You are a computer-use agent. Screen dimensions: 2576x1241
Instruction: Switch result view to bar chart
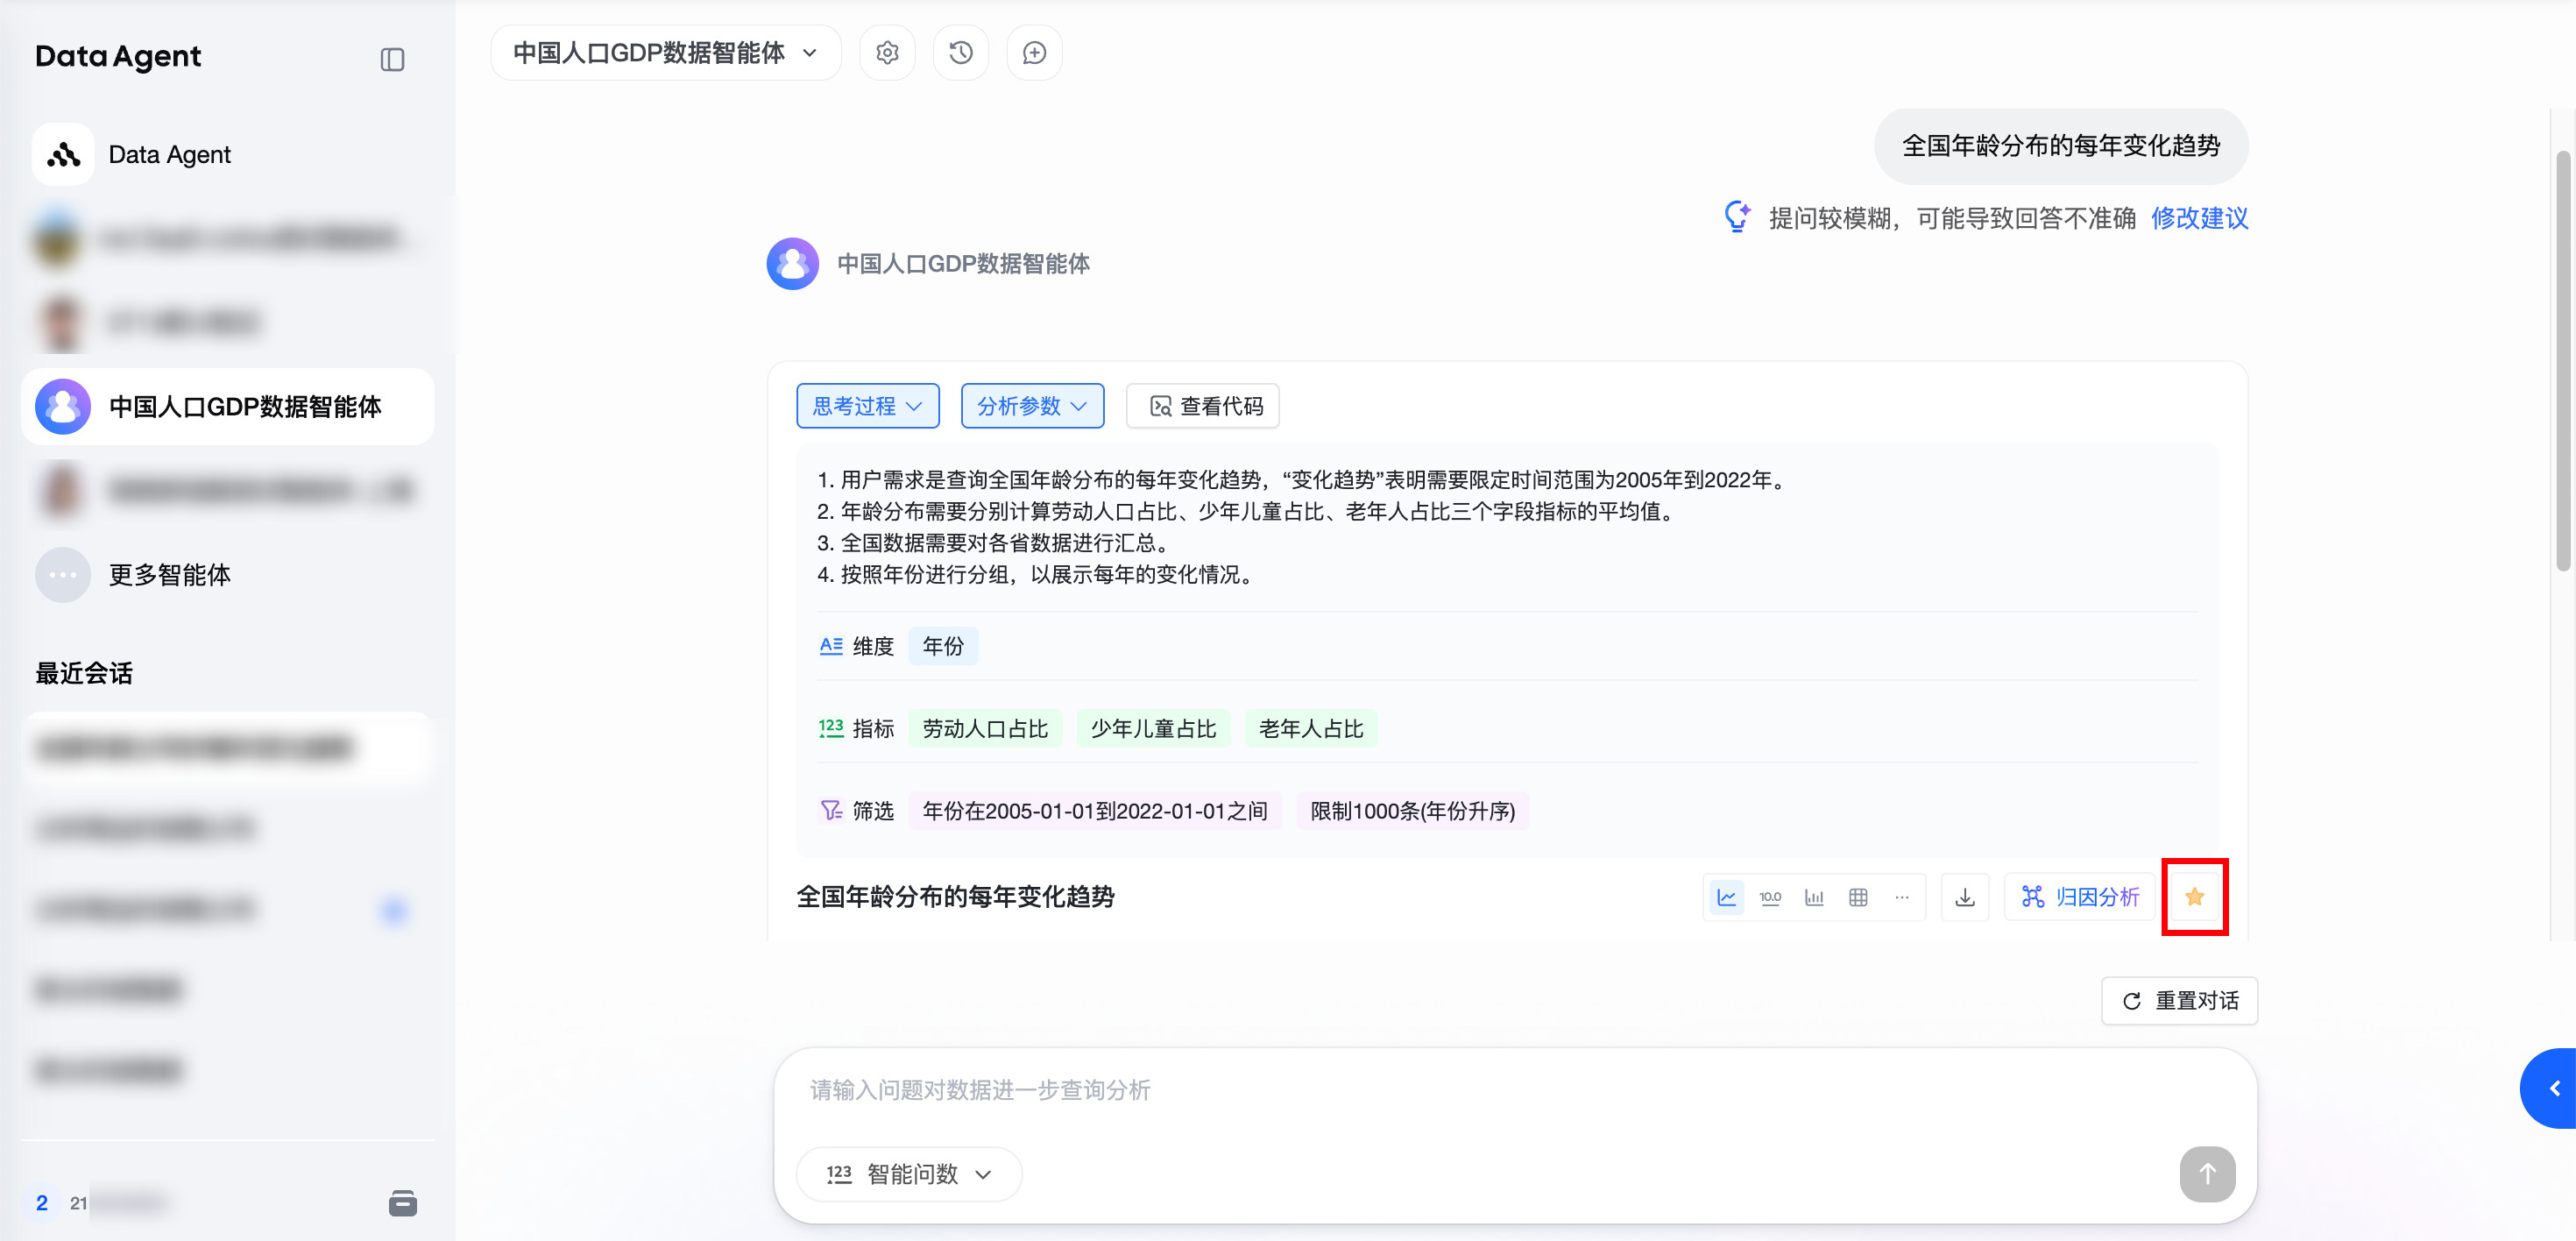[x=1814, y=897]
